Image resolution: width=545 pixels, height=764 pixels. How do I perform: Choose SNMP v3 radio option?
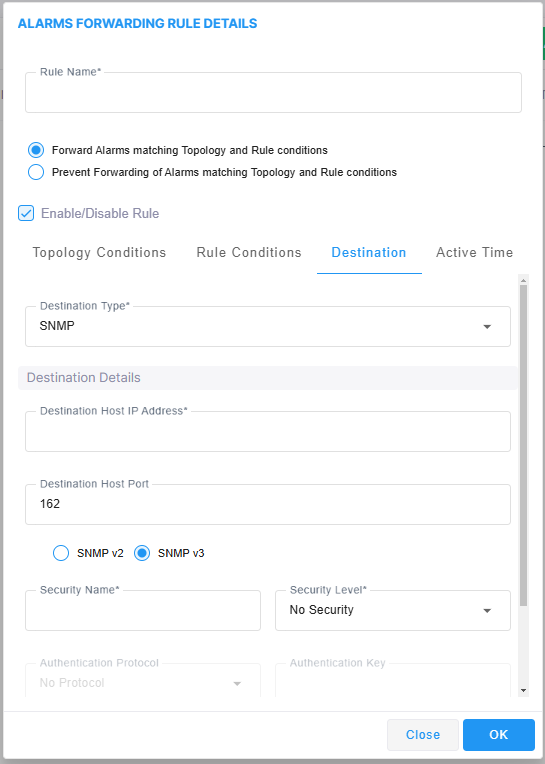click(x=142, y=553)
